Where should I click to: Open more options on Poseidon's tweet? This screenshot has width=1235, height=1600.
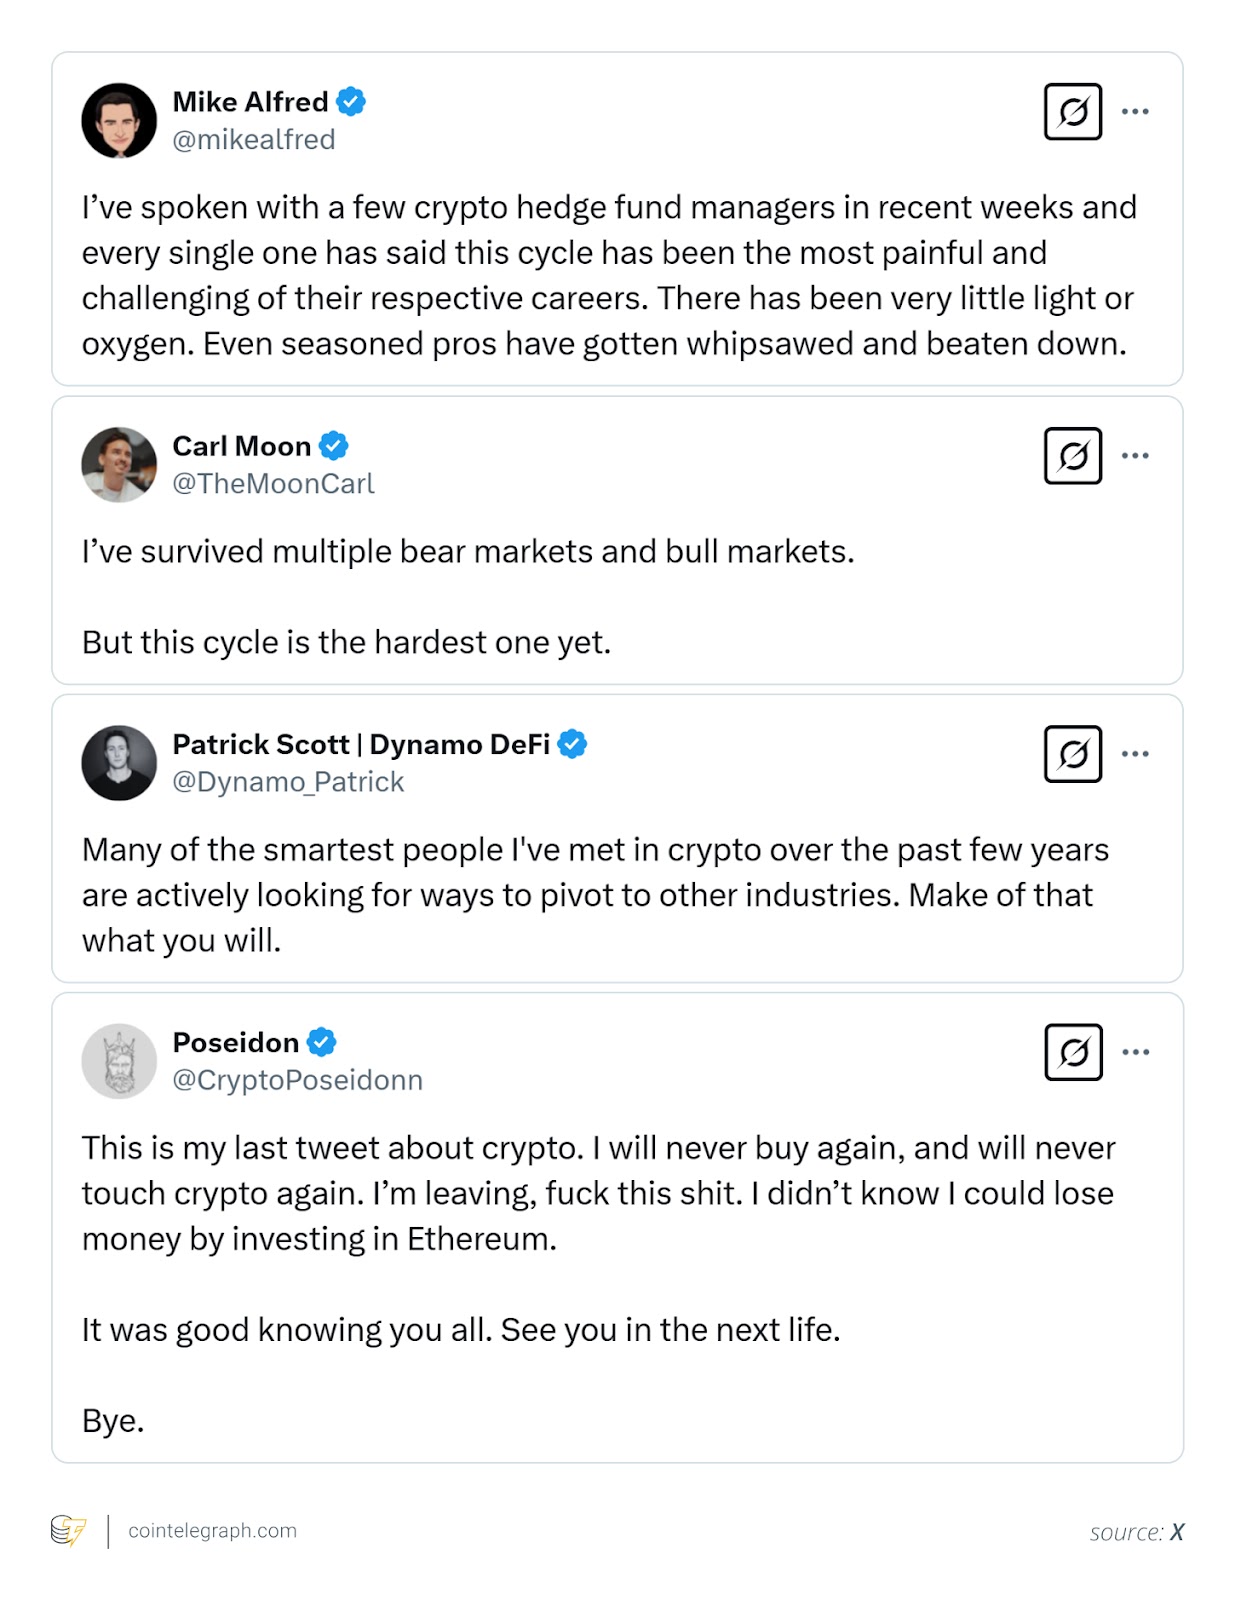pos(1135,1052)
